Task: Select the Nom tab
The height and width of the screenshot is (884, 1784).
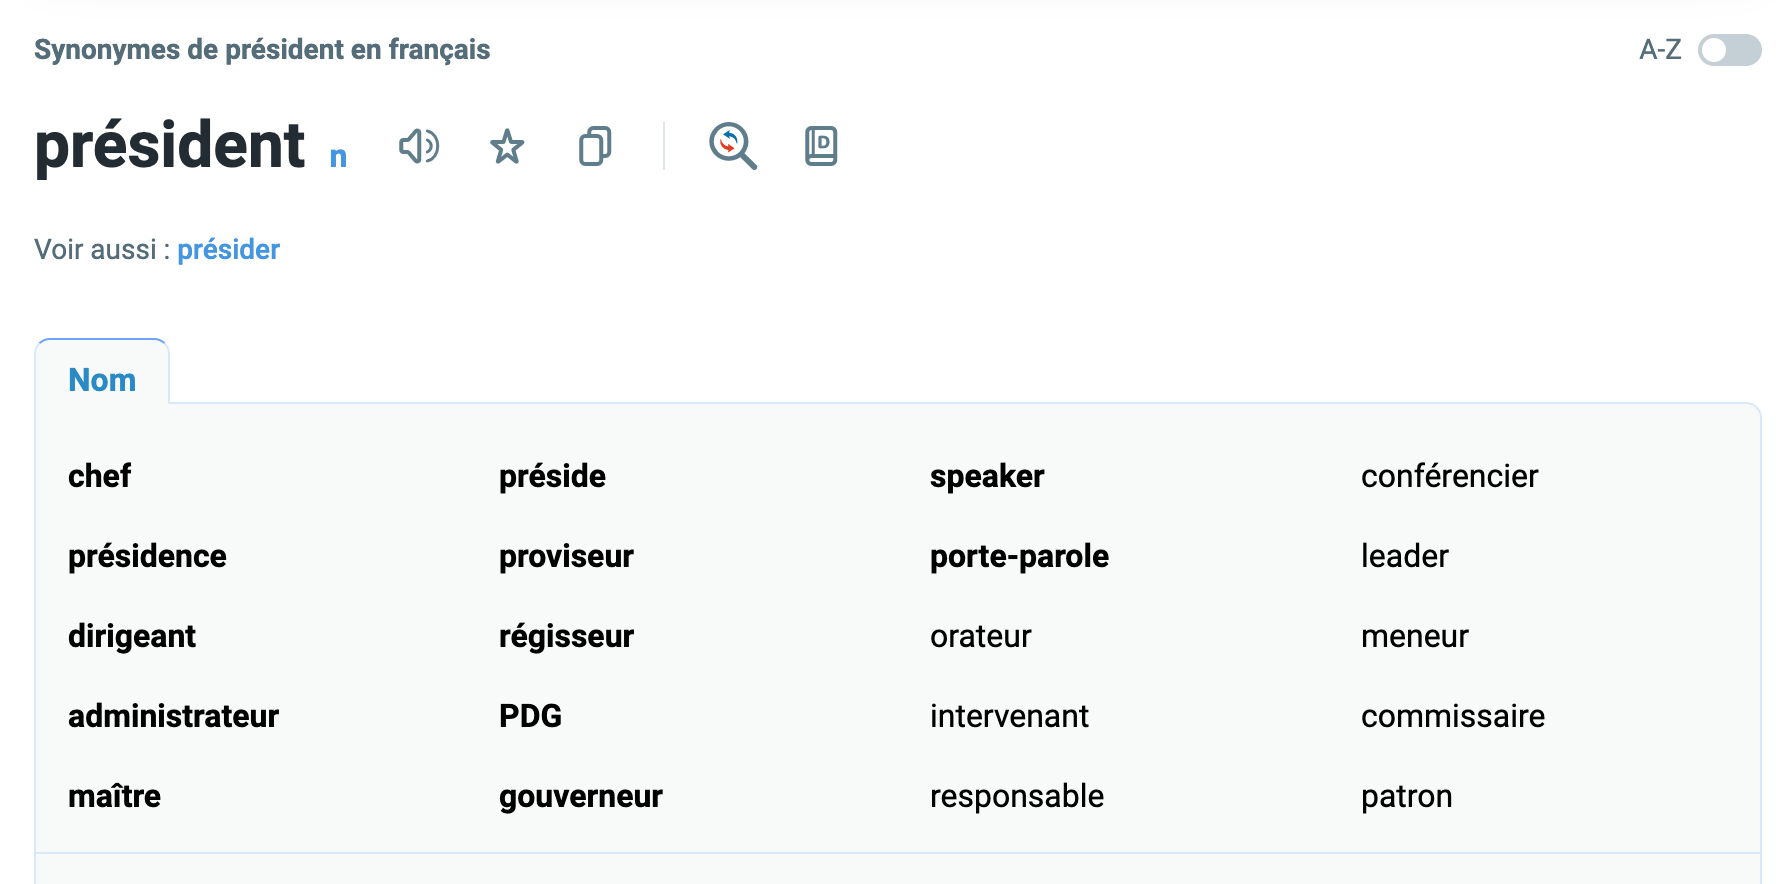Action: pos(102,380)
